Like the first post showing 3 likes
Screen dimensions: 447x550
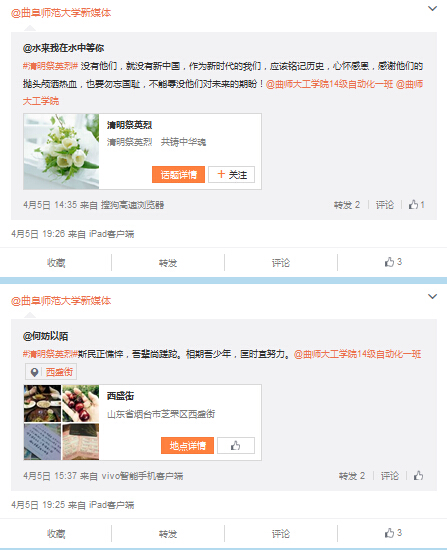coord(393,262)
